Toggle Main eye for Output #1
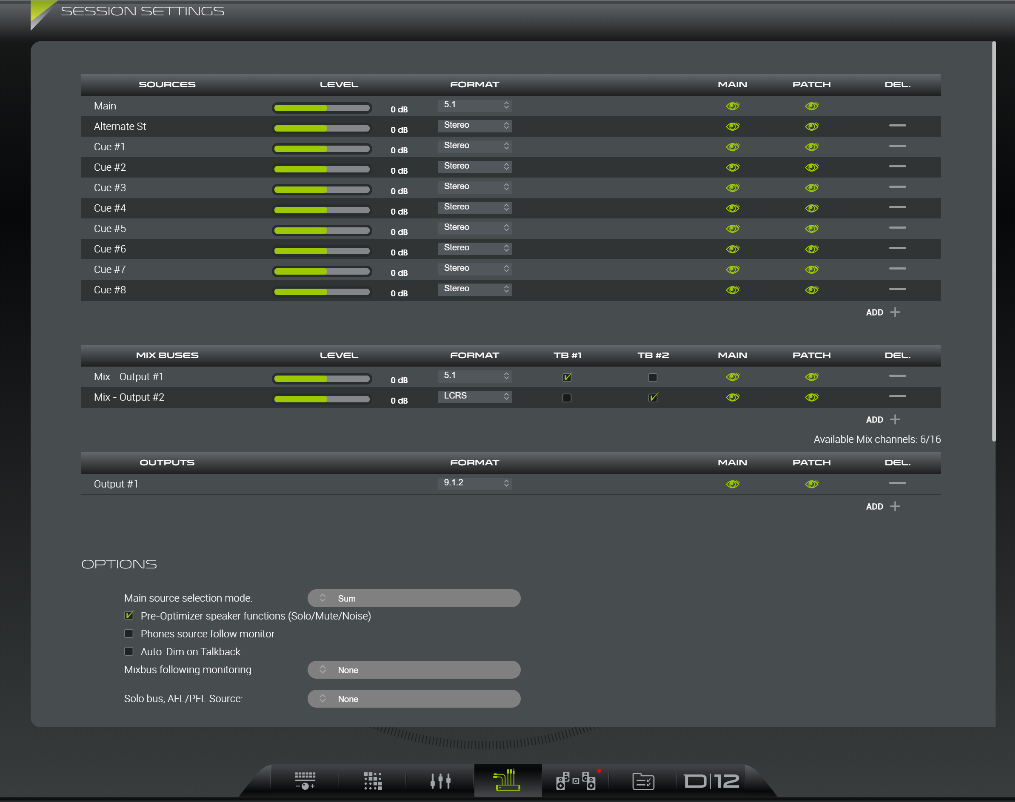The height and width of the screenshot is (802, 1015). [733, 484]
